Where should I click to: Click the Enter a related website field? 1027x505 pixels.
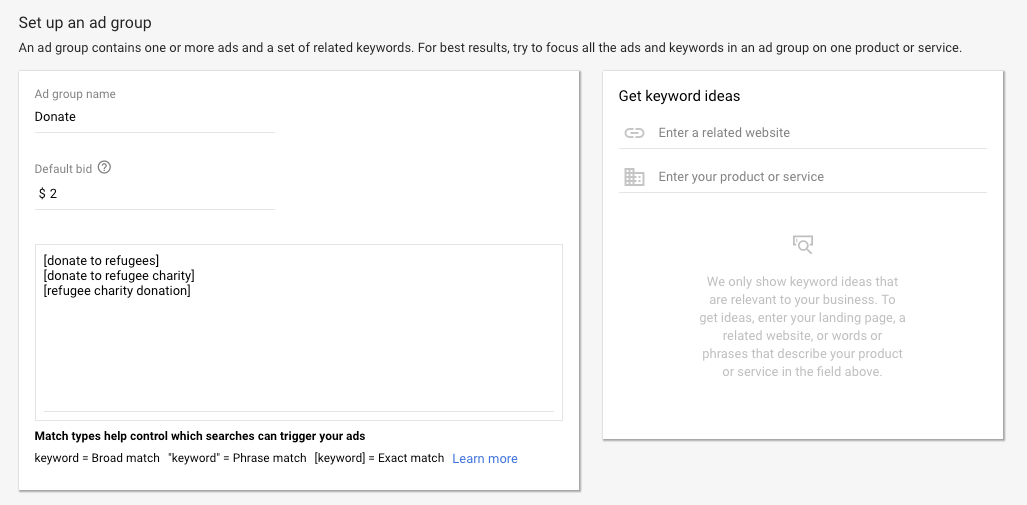pos(821,133)
